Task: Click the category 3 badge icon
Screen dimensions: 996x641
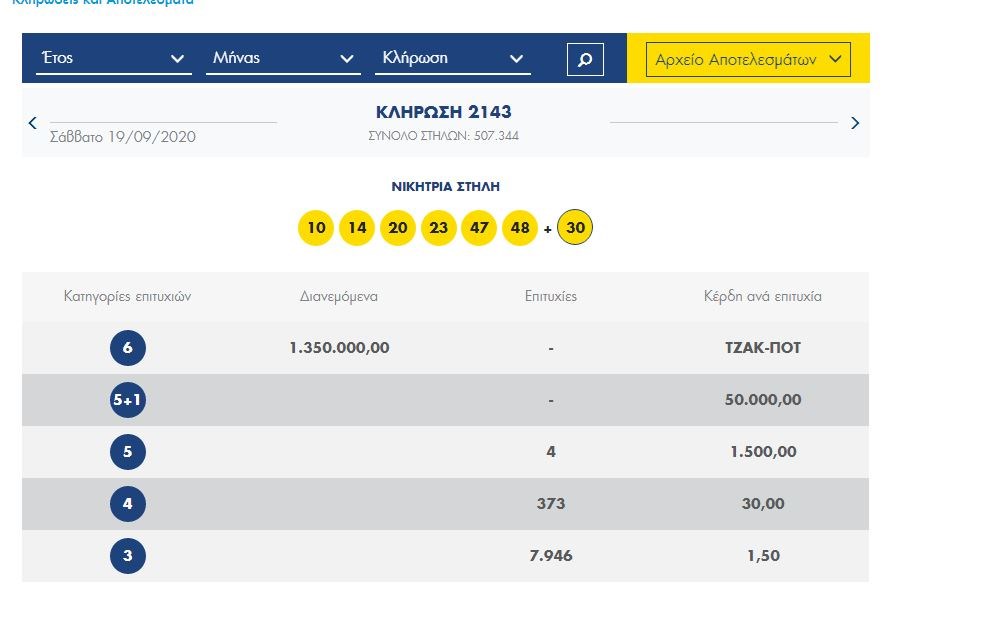Action: [x=128, y=556]
